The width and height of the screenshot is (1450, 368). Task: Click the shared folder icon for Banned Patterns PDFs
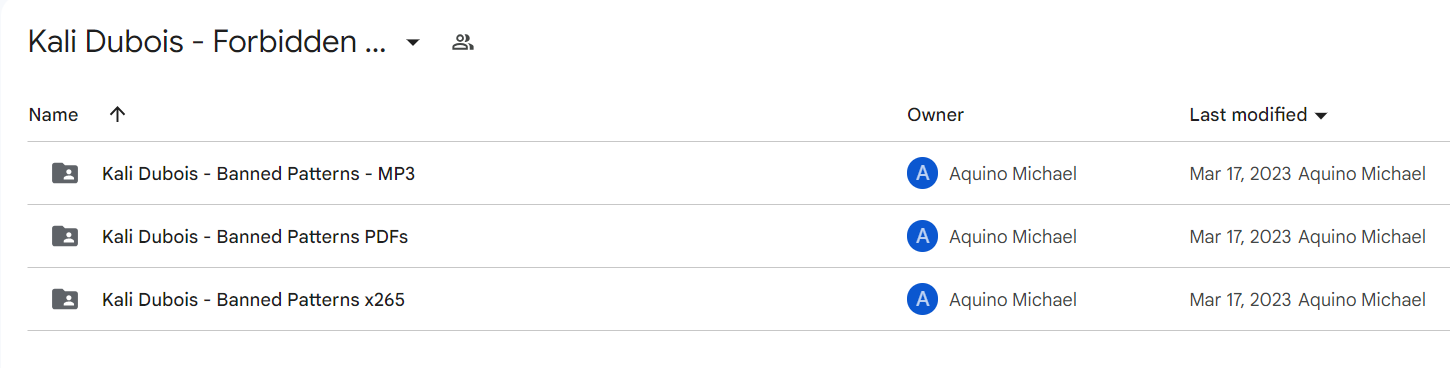tap(65, 236)
